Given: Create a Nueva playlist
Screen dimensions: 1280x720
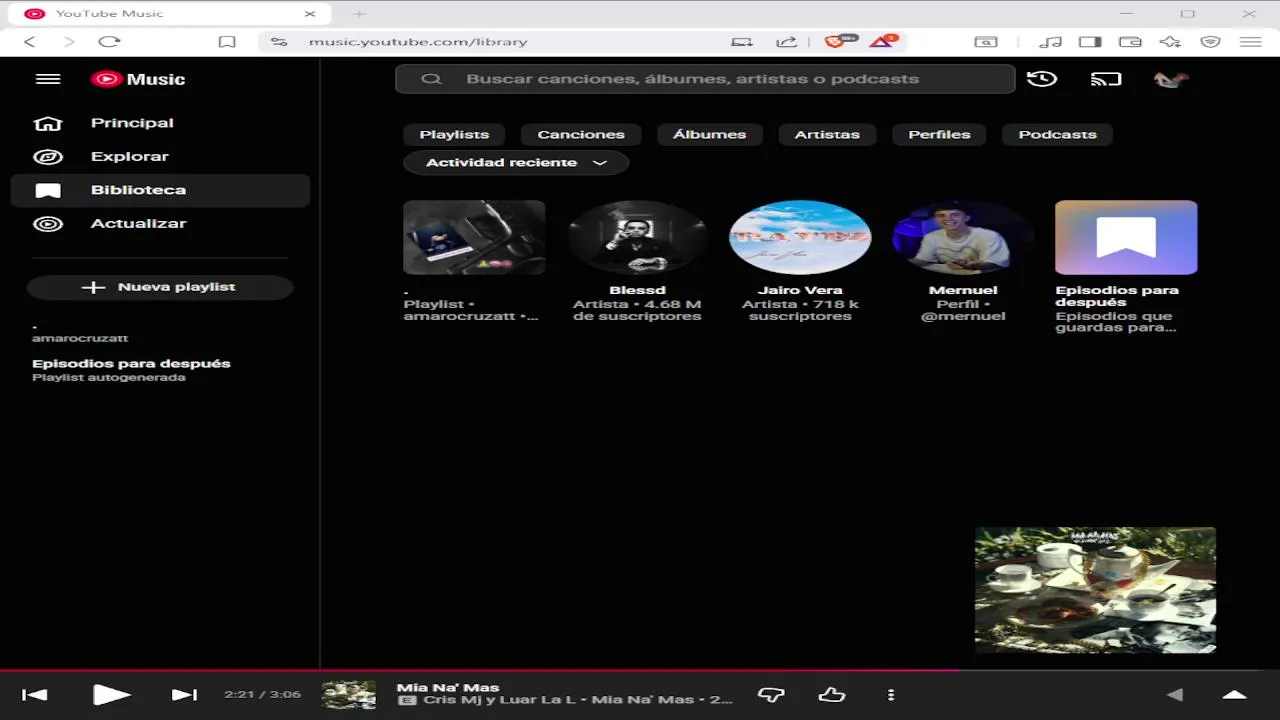Looking at the screenshot, I should [x=160, y=287].
